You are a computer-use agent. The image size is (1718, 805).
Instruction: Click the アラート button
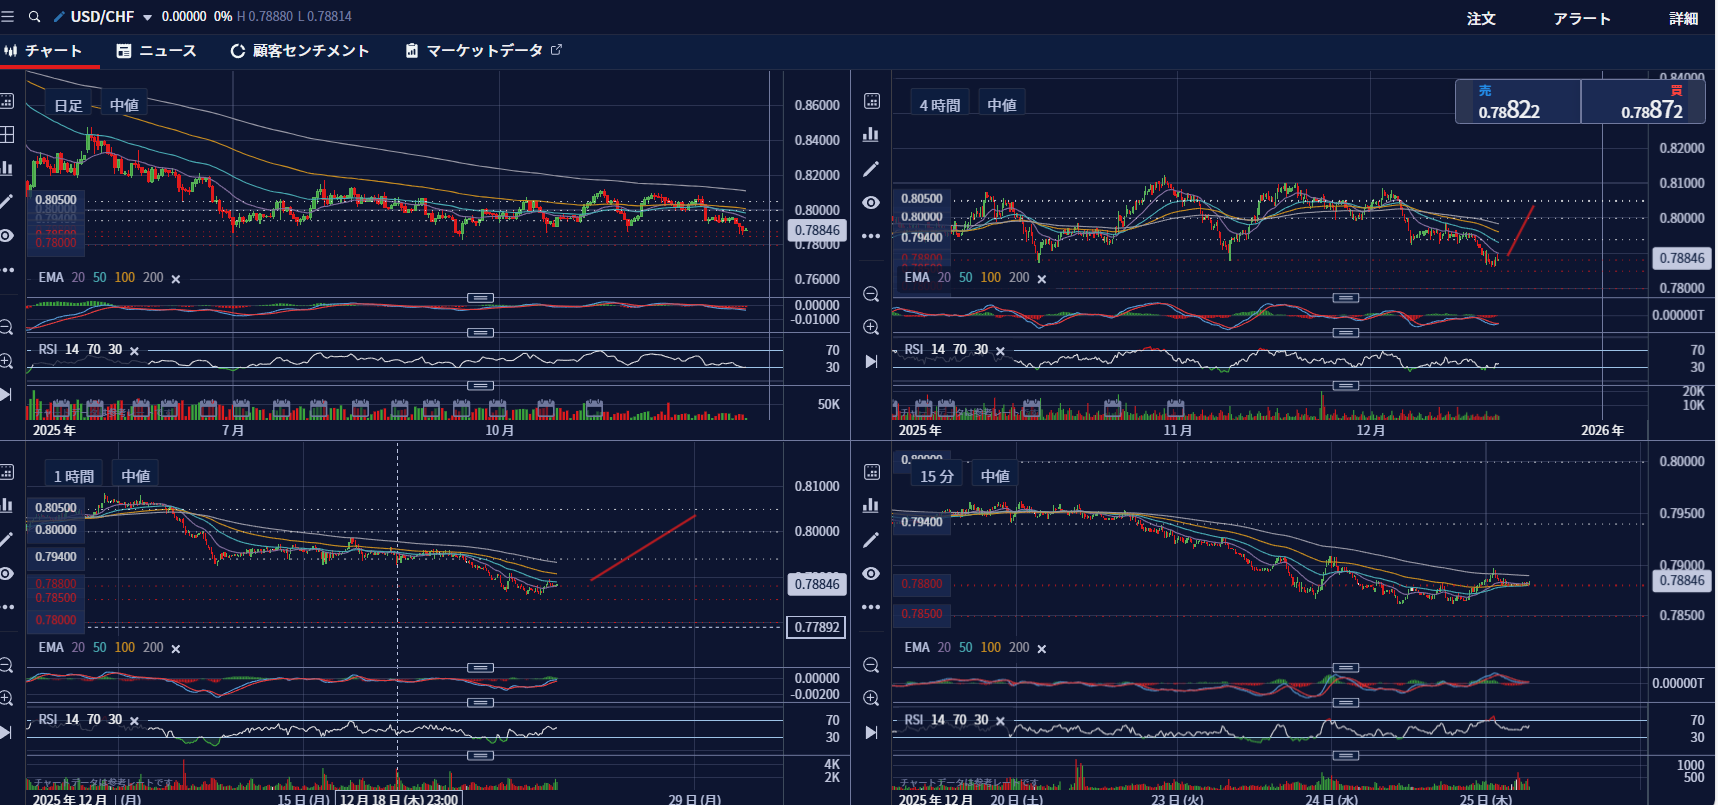tap(1582, 18)
